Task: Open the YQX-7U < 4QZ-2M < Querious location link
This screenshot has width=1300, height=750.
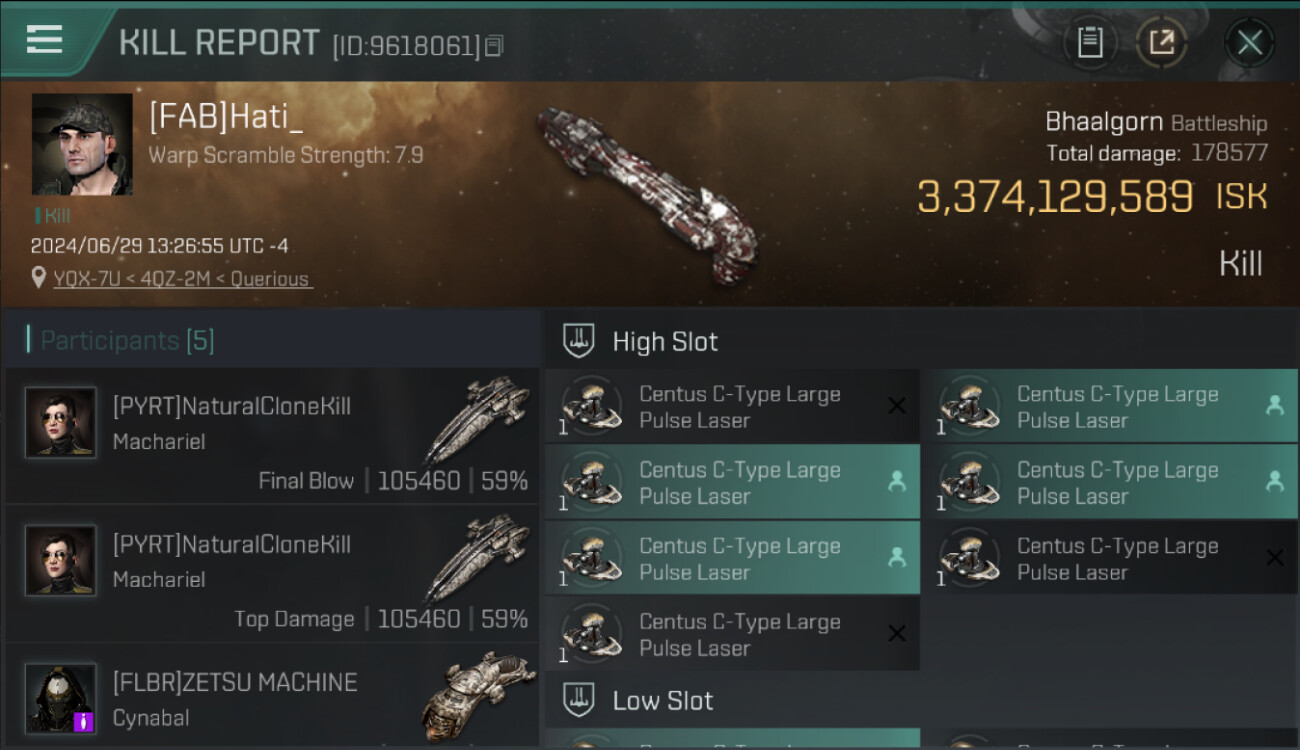Action: 181,279
